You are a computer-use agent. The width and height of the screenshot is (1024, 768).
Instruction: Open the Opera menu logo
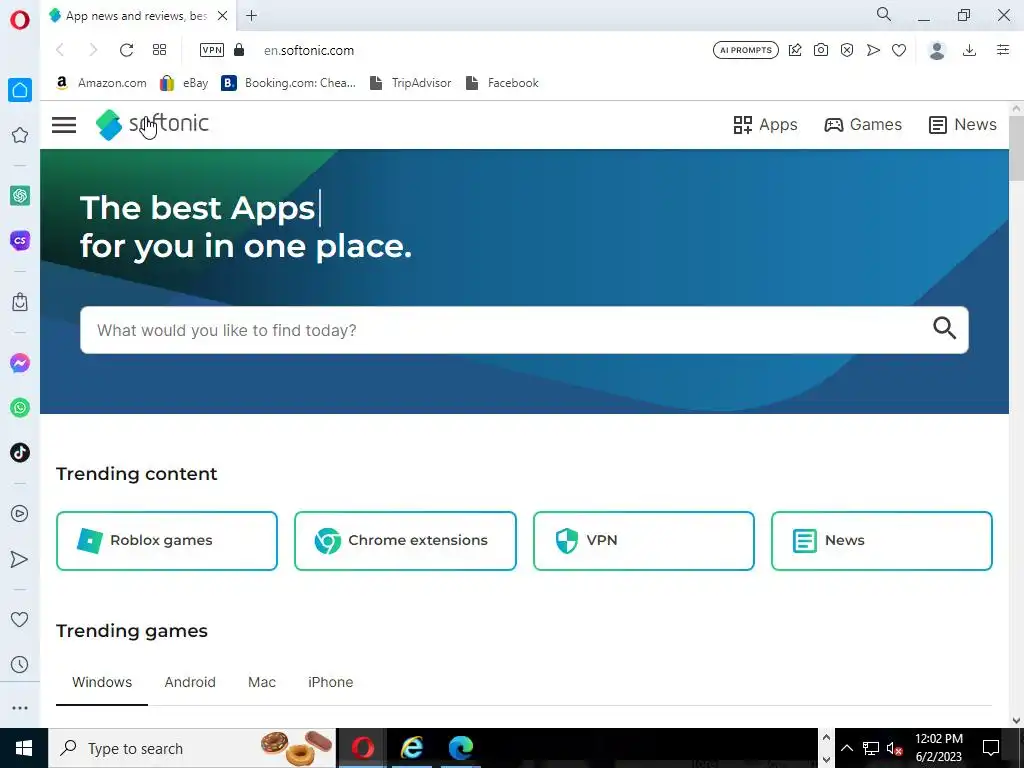click(x=20, y=20)
